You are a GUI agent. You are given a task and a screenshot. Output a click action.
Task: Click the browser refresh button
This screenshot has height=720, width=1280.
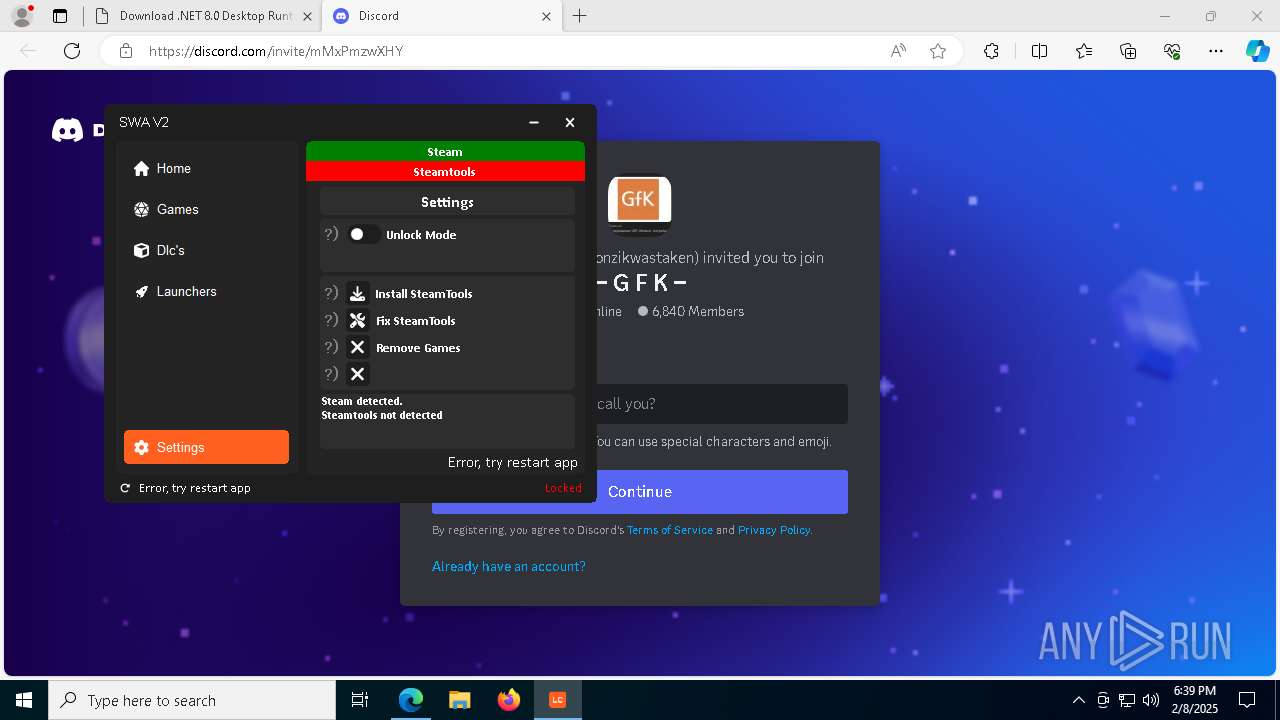tap(72, 51)
